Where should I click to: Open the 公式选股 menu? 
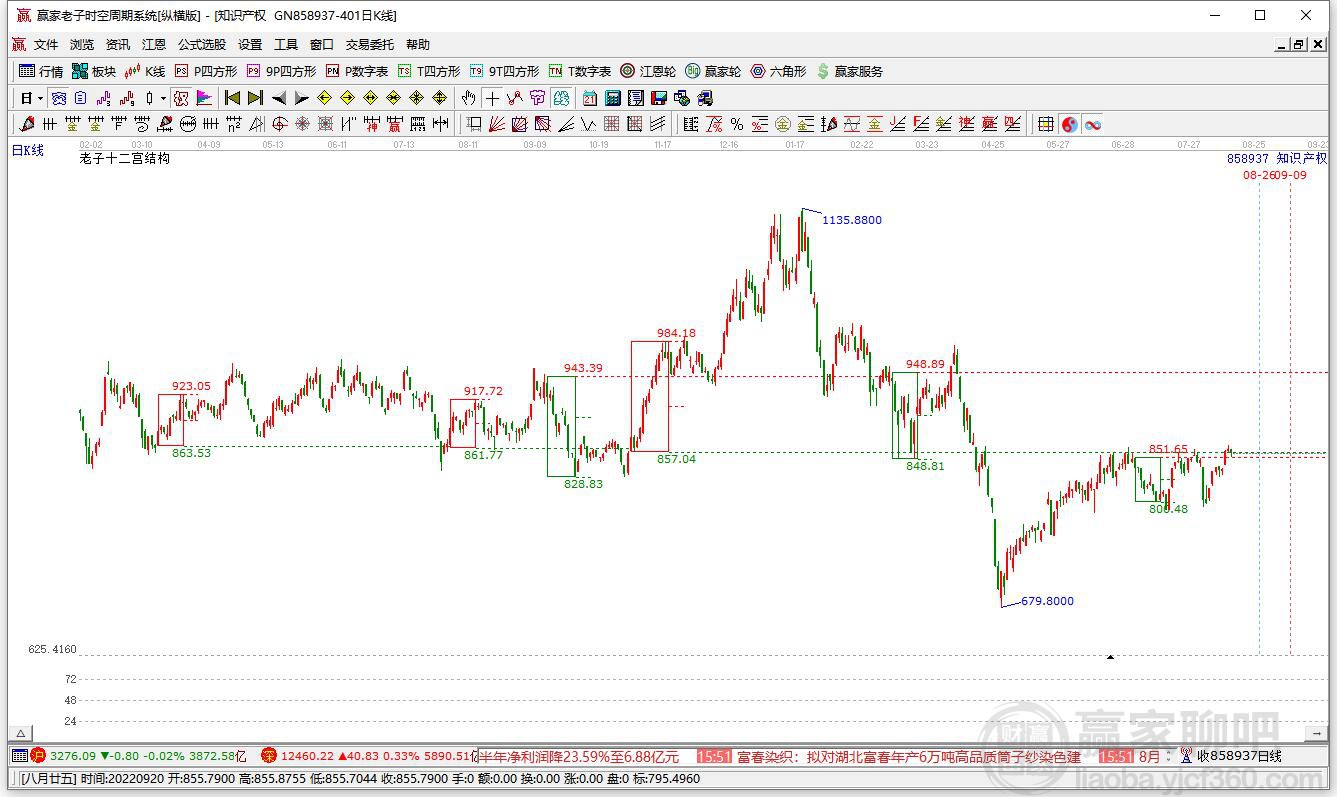(x=202, y=45)
